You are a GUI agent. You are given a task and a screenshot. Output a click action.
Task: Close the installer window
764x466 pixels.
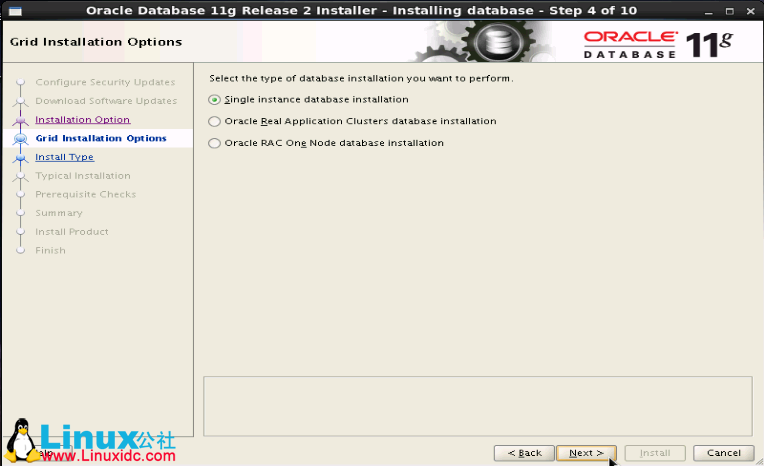pos(750,11)
